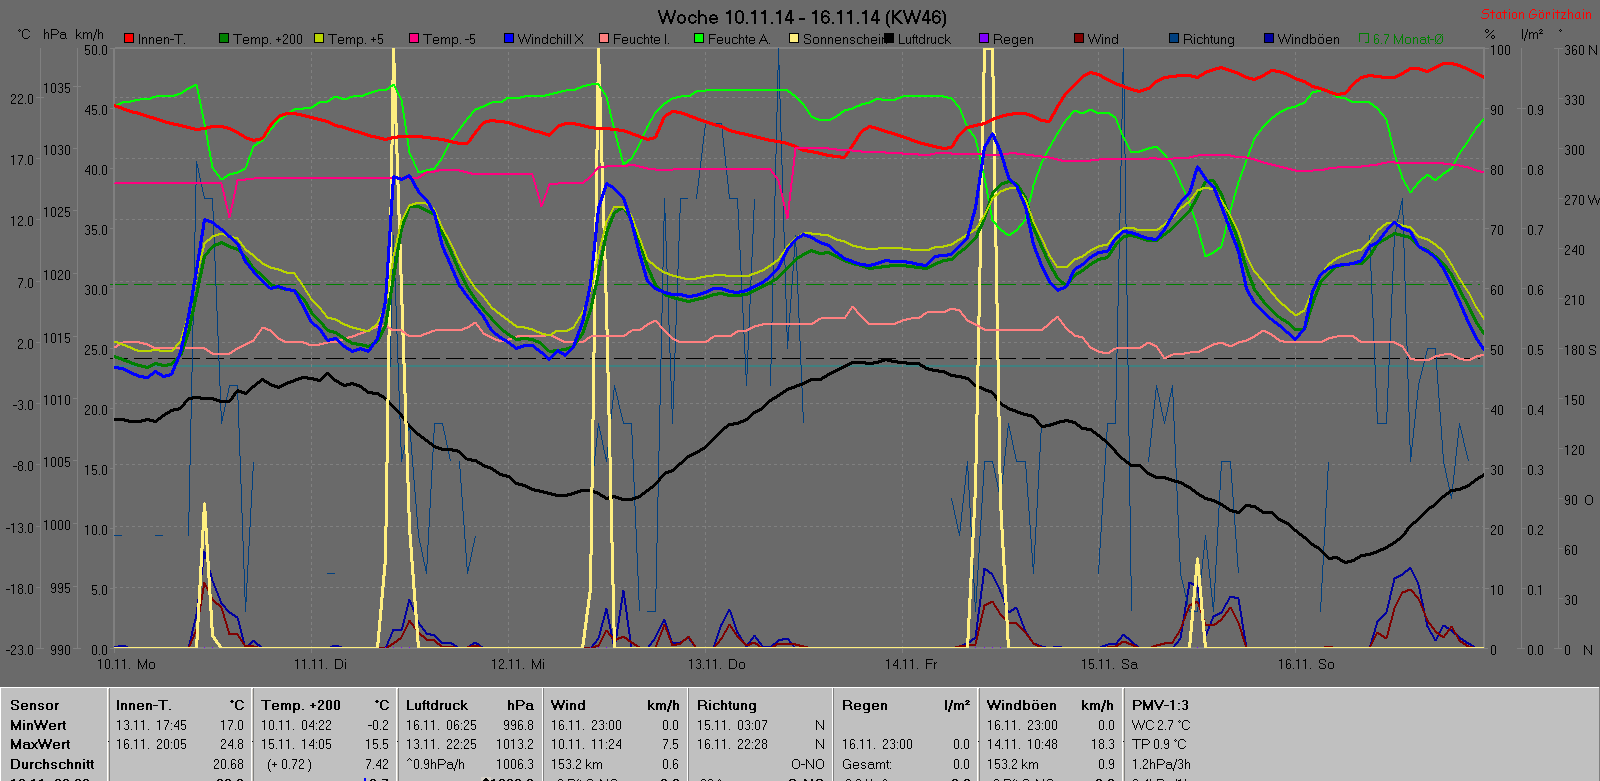Select the Sonnenschein legend label
The height and width of the screenshot is (781, 1600).
843,40
